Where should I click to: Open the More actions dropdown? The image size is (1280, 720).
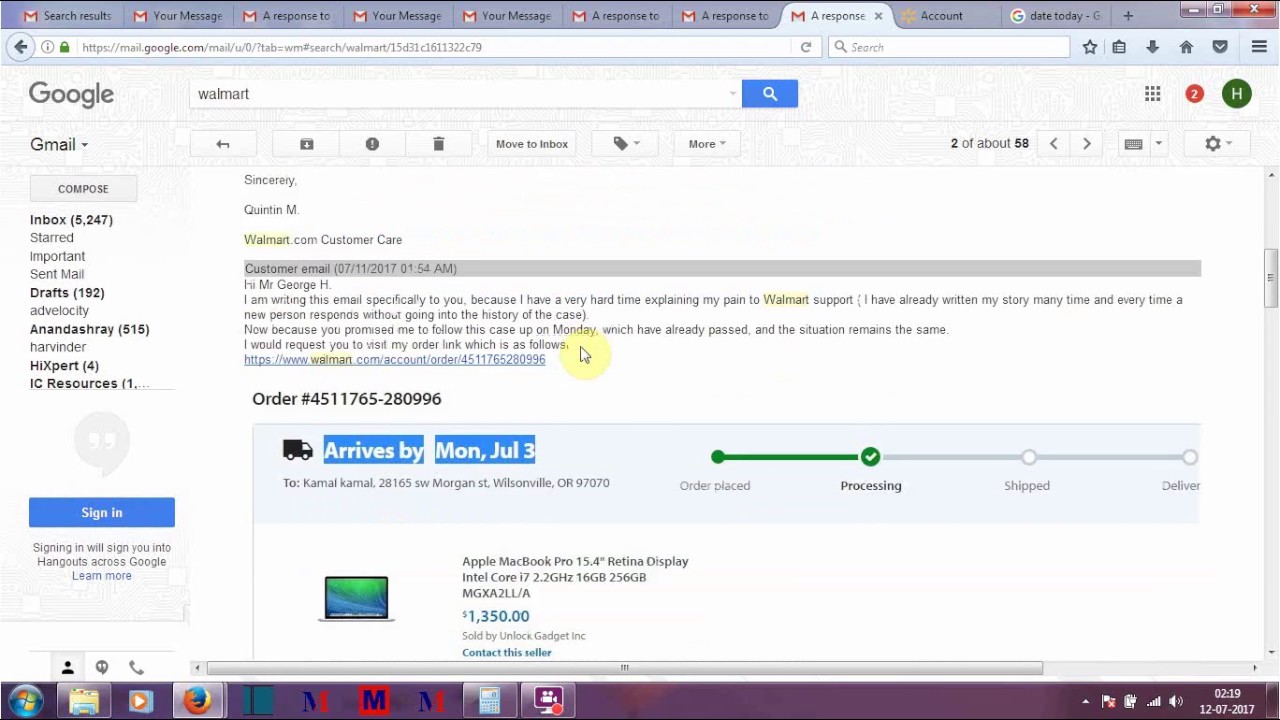707,144
